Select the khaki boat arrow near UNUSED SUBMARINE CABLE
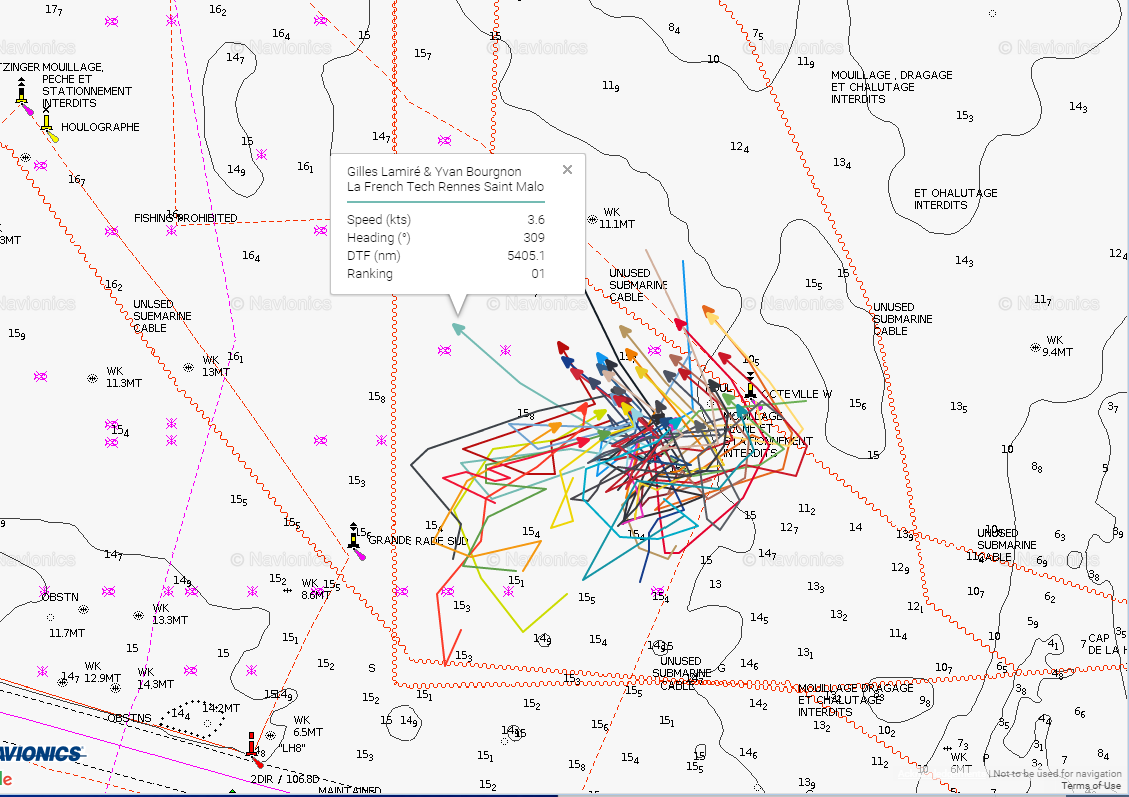The height and width of the screenshot is (797, 1129). (624, 332)
